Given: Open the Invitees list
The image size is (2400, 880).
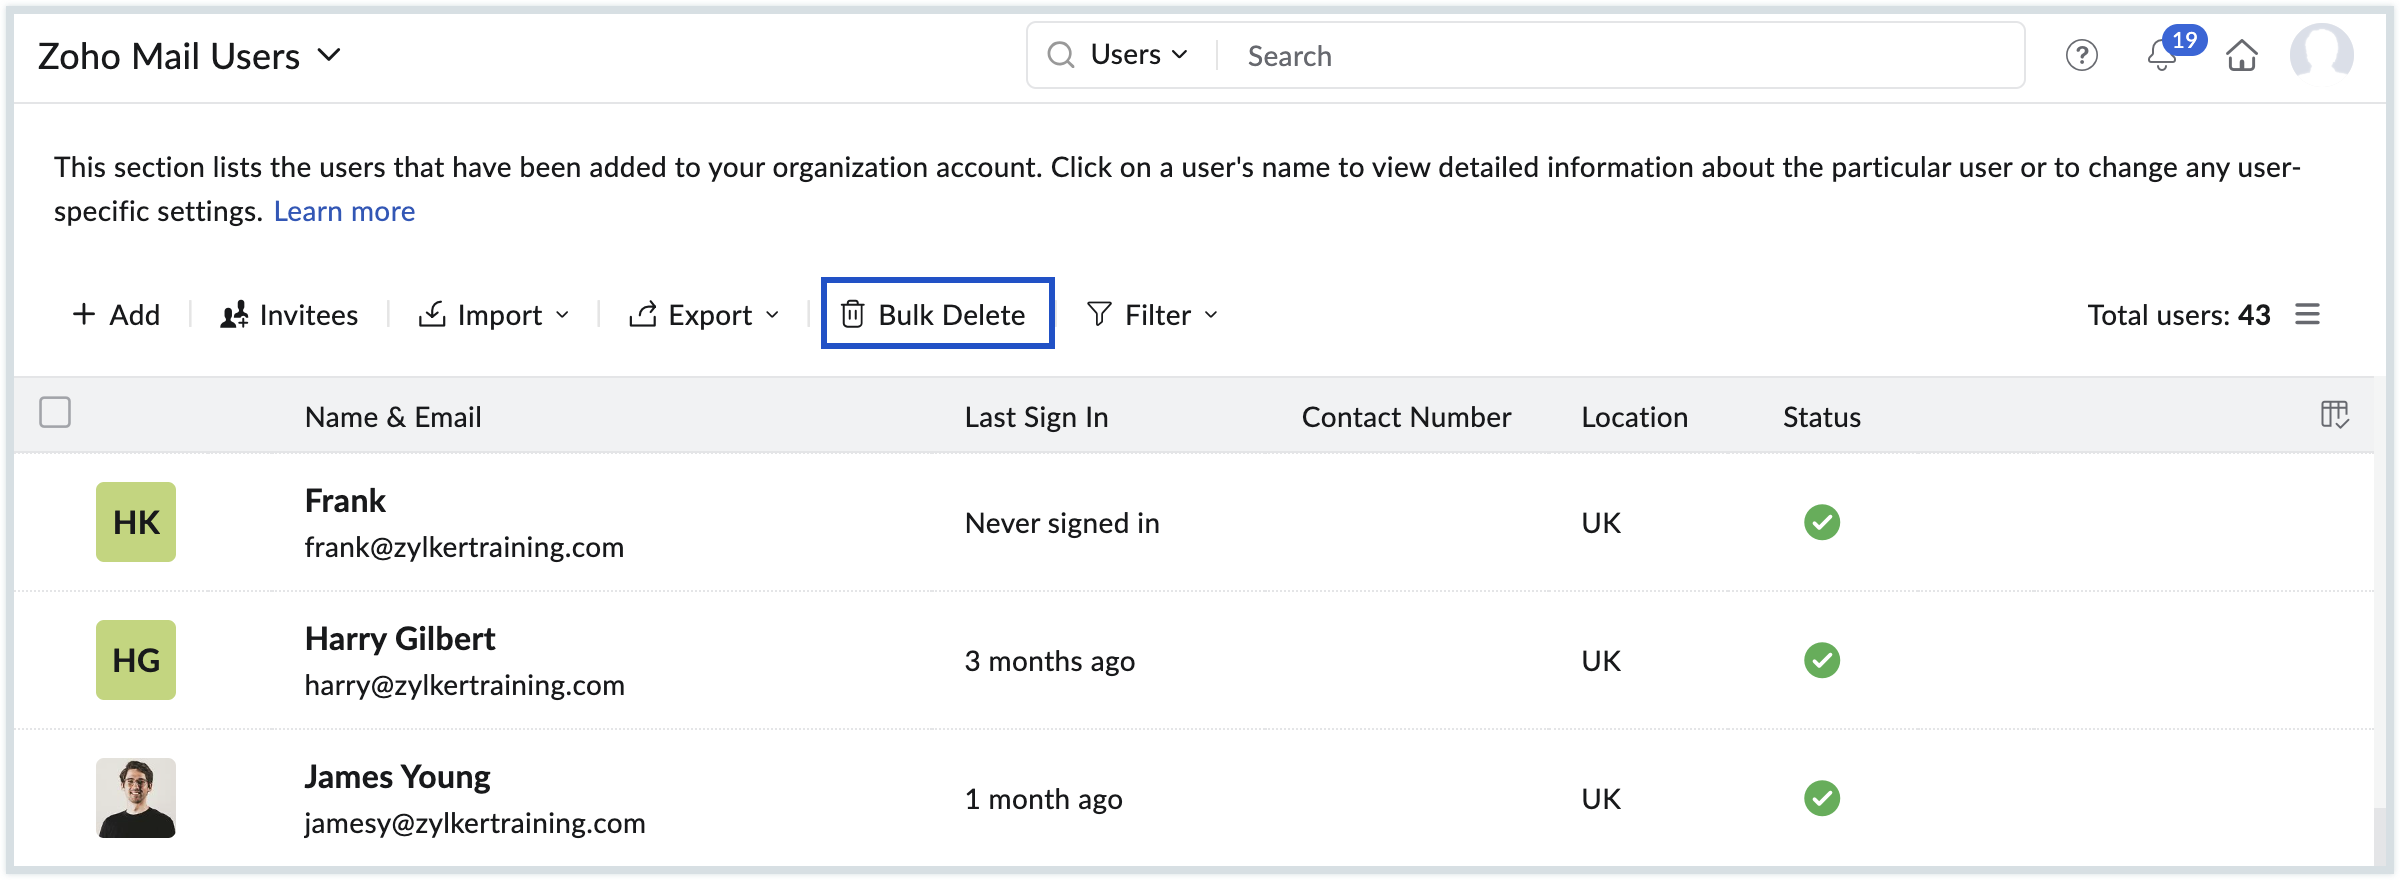Looking at the screenshot, I should (289, 315).
